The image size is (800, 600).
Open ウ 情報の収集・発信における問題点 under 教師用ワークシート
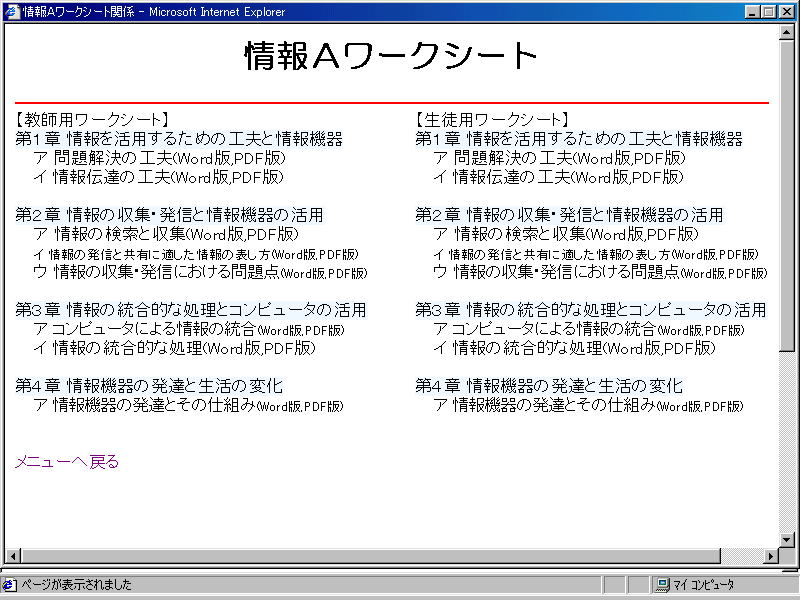click(200, 272)
